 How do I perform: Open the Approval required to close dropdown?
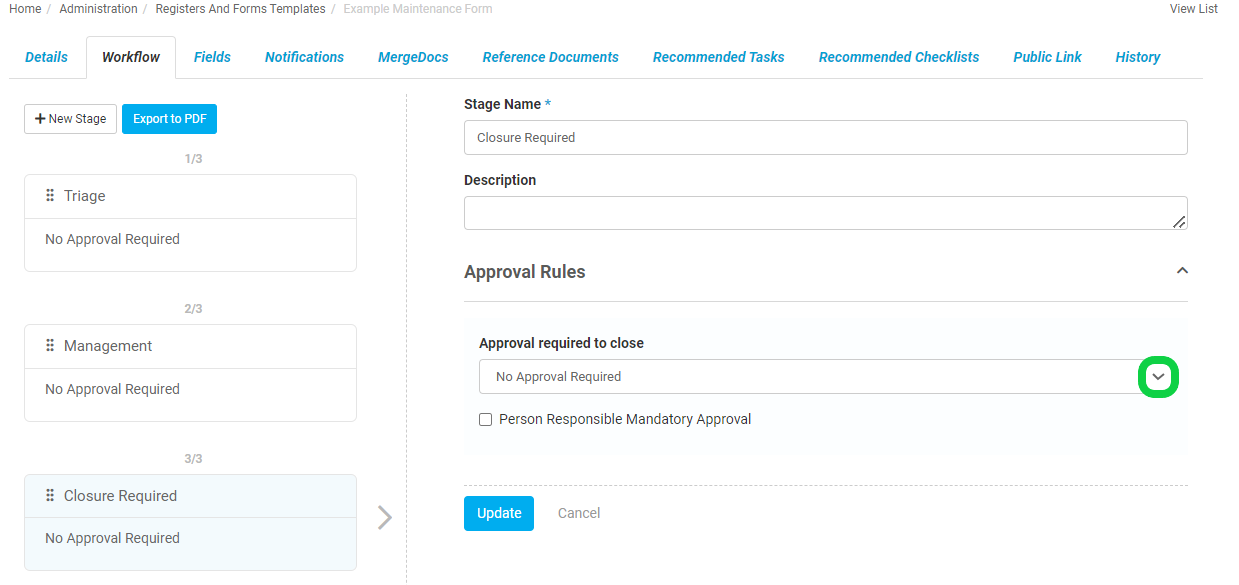click(1158, 377)
